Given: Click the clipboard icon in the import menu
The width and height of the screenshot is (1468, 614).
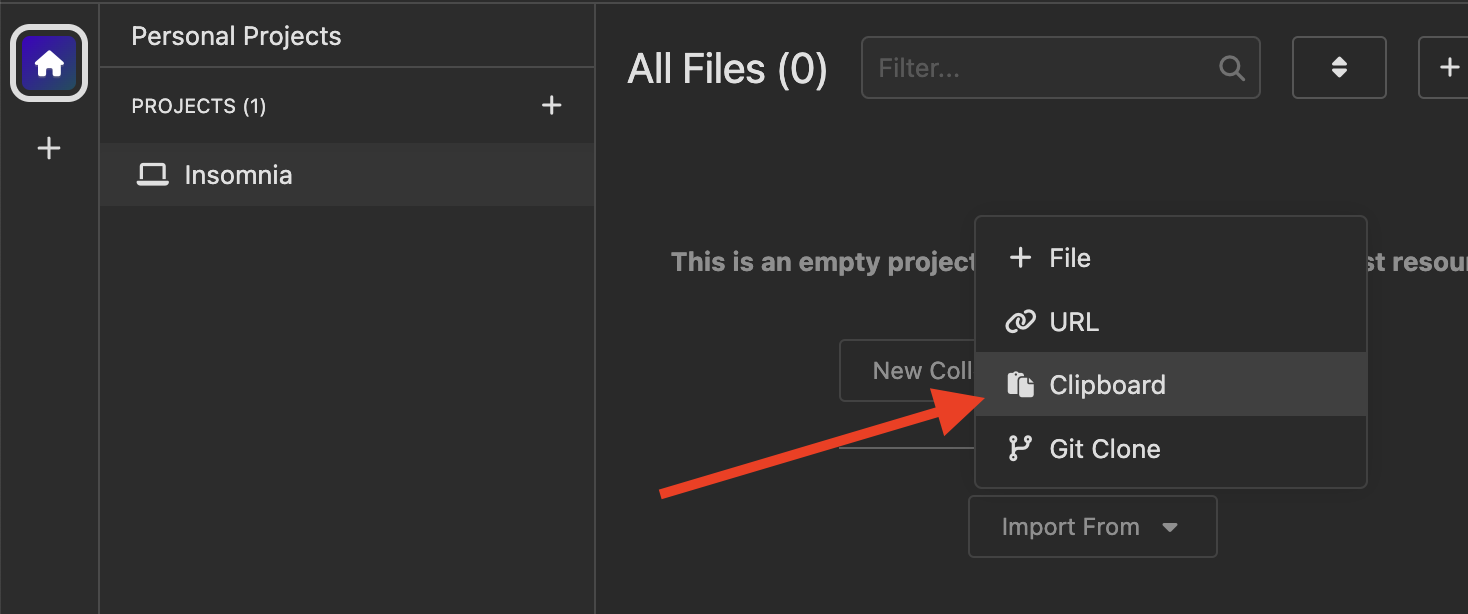Looking at the screenshot, I should tap(1020, 383).
